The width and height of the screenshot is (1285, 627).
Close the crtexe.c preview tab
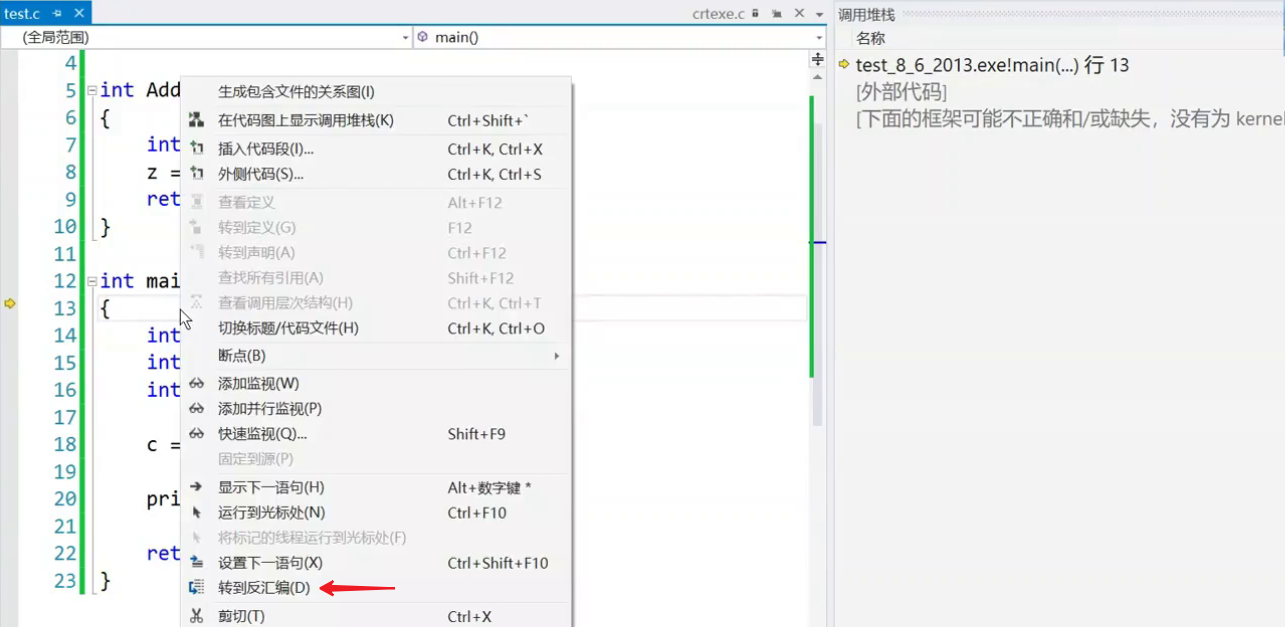[799, 13]
